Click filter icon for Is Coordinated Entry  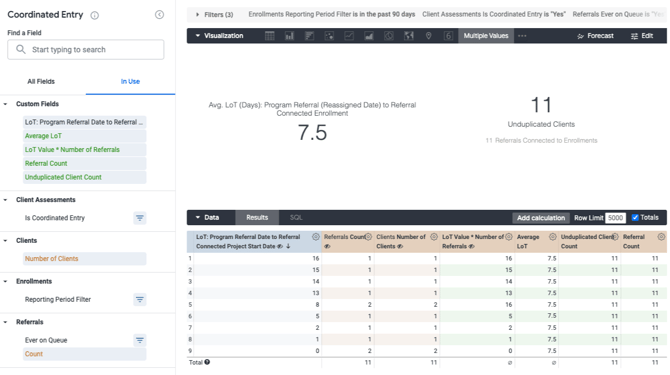(140, 218)
